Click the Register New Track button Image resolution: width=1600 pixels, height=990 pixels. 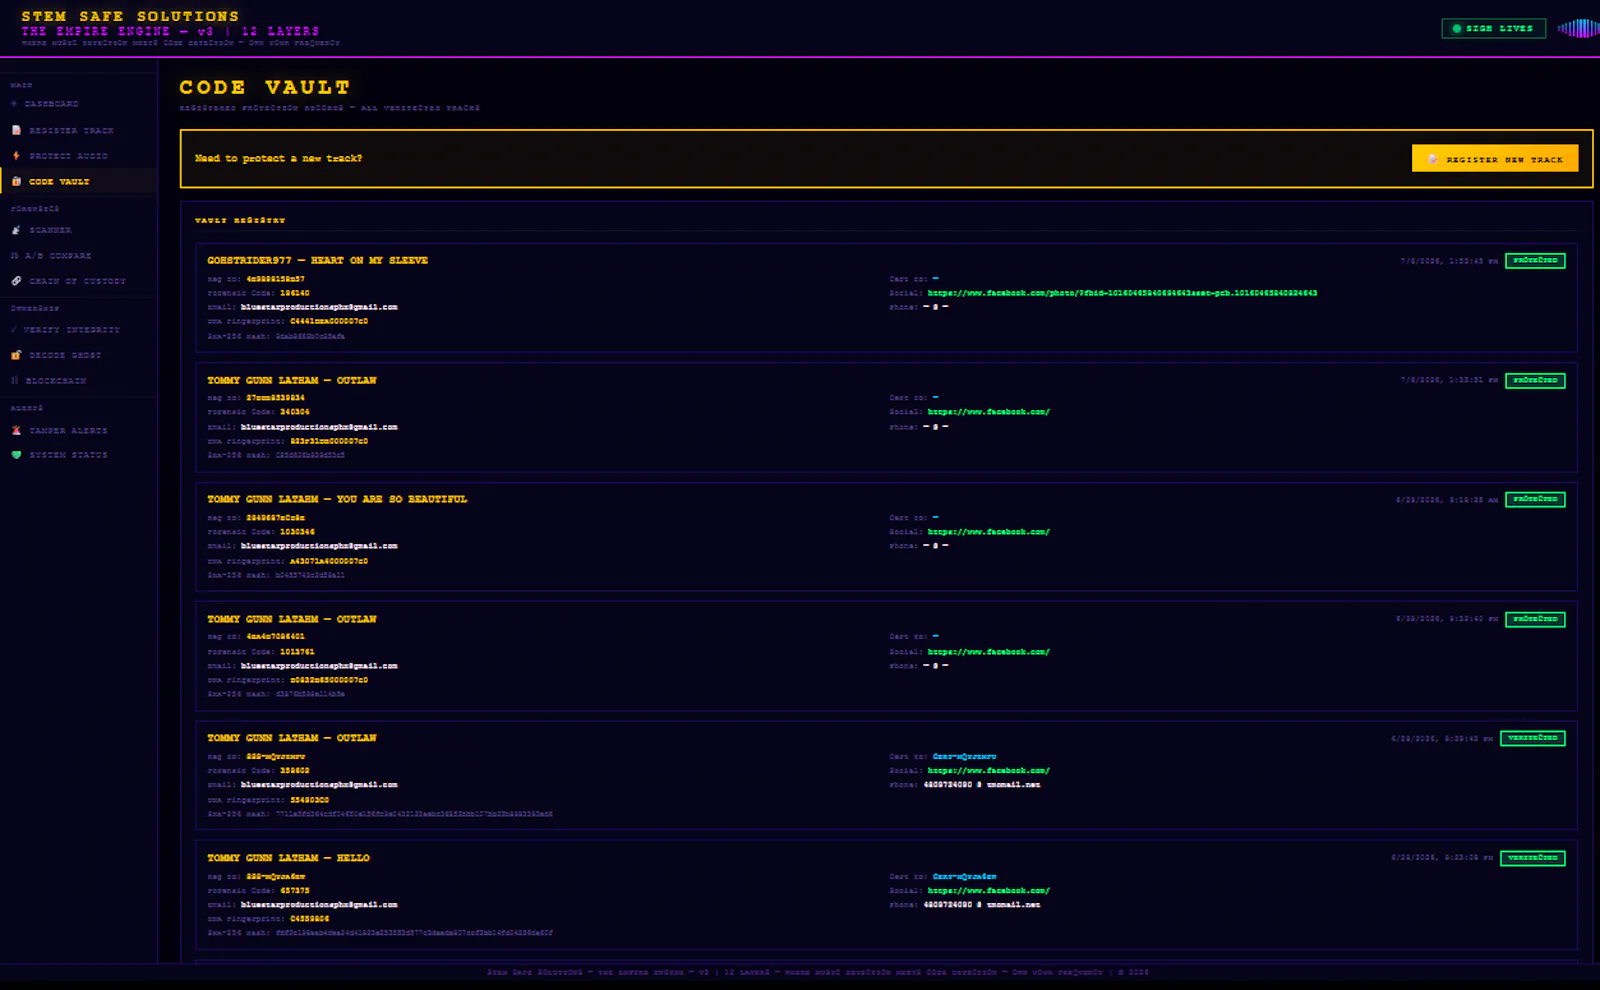(x=1495, y=158)
